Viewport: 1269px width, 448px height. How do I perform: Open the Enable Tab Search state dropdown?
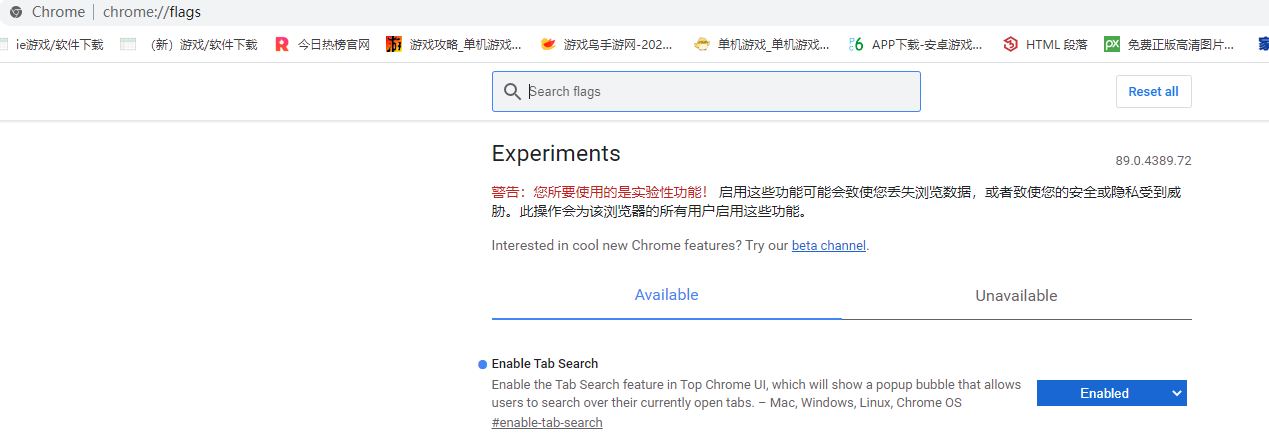pyautogui.click(x=1111, y=393)
